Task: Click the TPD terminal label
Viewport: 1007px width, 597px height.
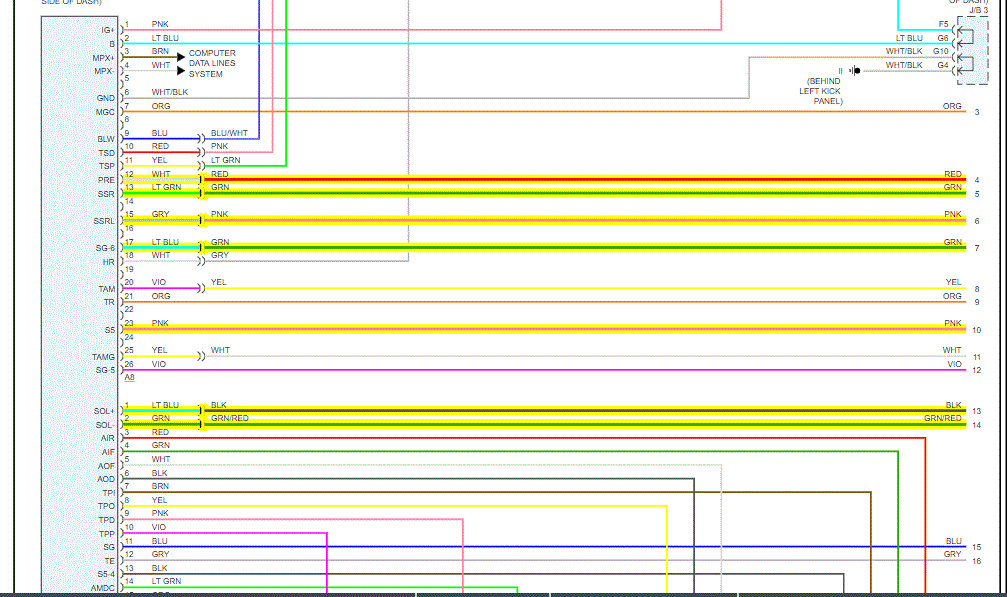Action: (107, 520)
